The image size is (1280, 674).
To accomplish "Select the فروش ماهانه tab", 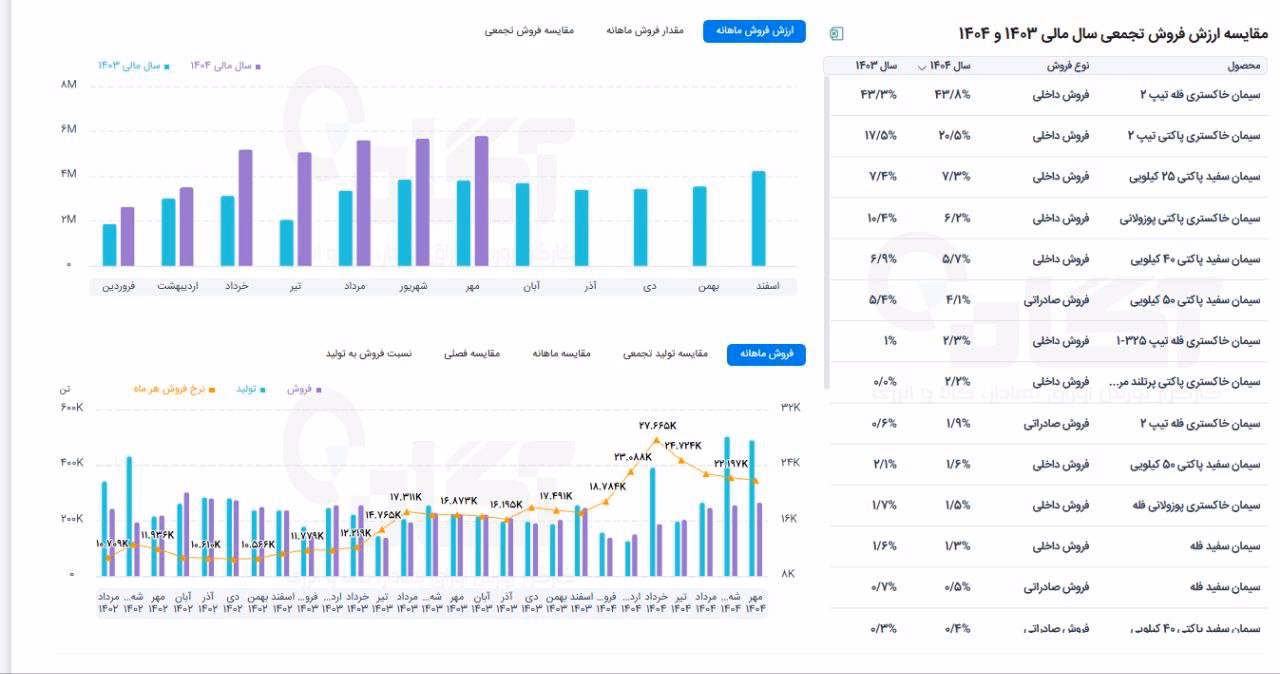I will click(x=766, y=354).
